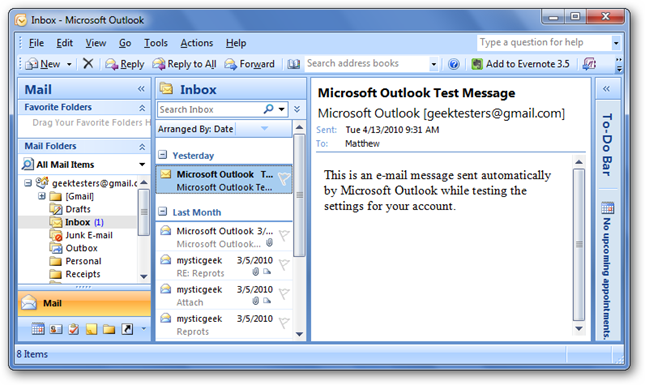Expand the [Gmail] folder tree node

(42, 196)
